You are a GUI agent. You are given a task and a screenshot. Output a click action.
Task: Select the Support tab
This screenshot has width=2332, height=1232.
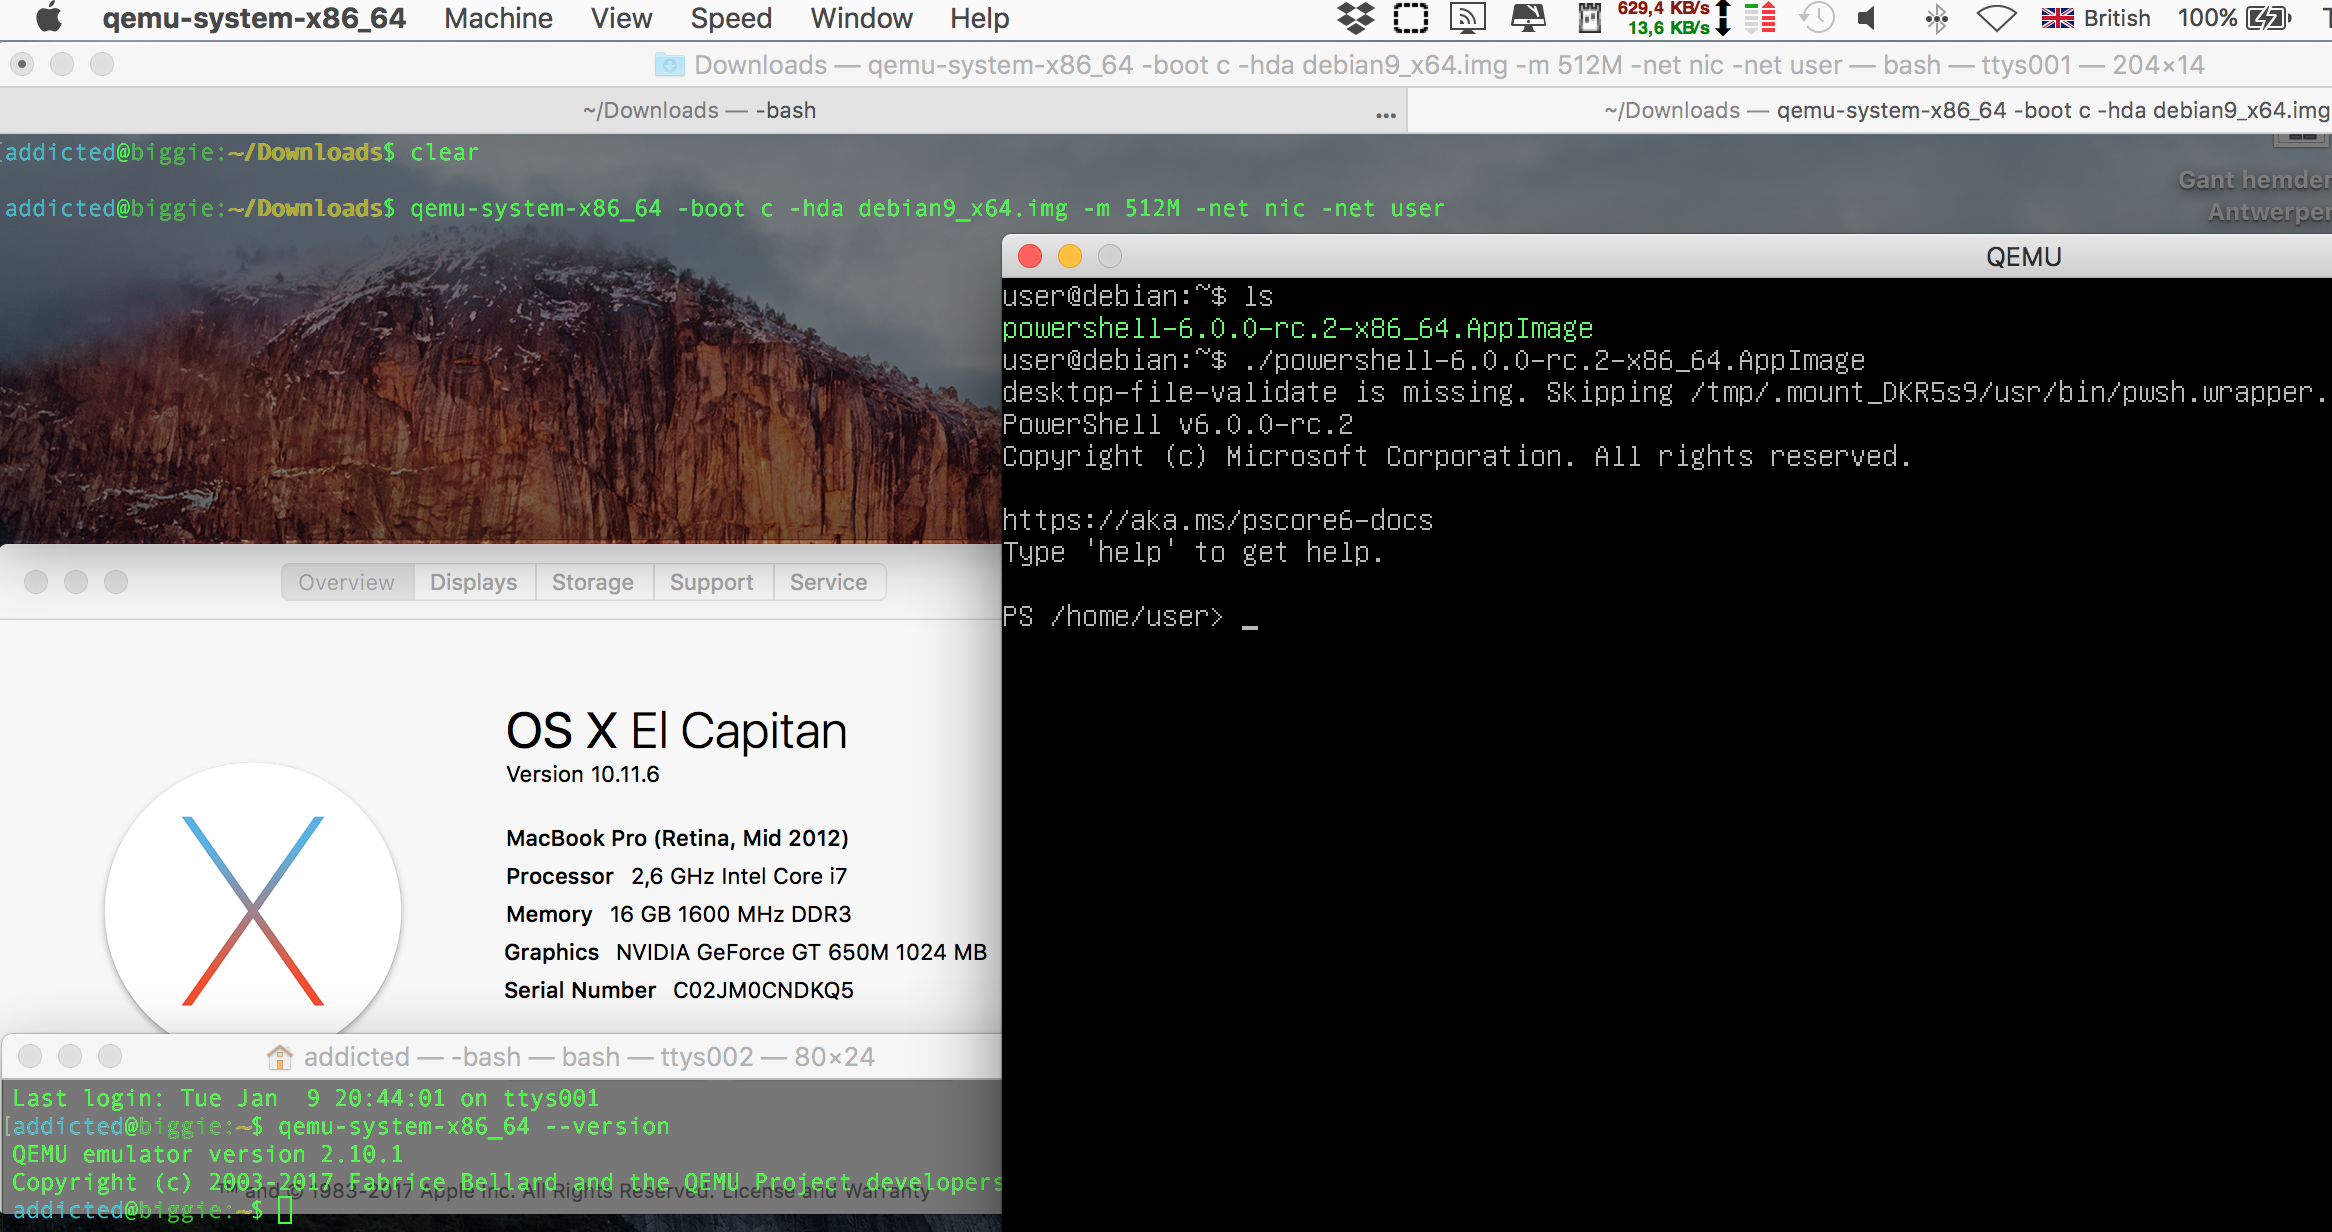(711, 582)
